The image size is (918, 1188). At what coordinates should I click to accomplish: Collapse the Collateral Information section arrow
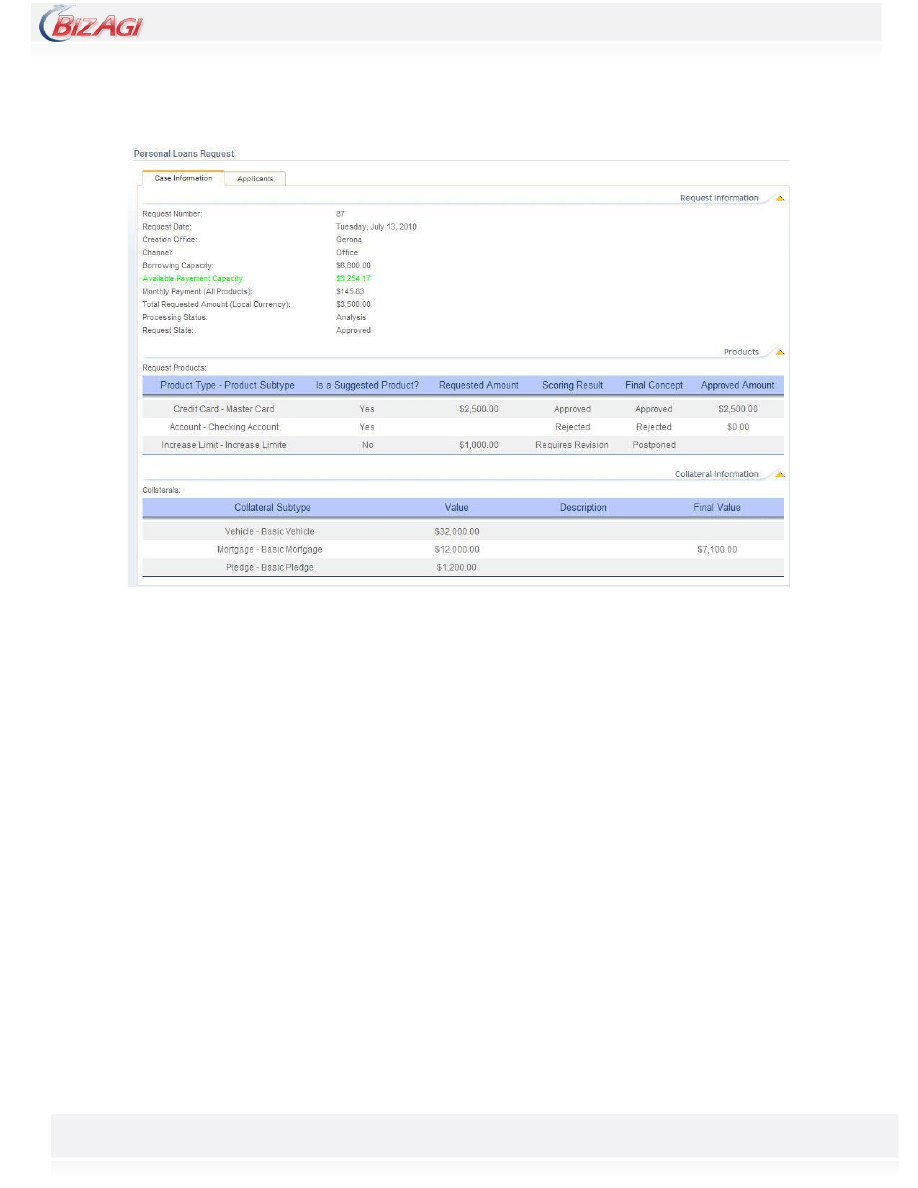point(779,474)
